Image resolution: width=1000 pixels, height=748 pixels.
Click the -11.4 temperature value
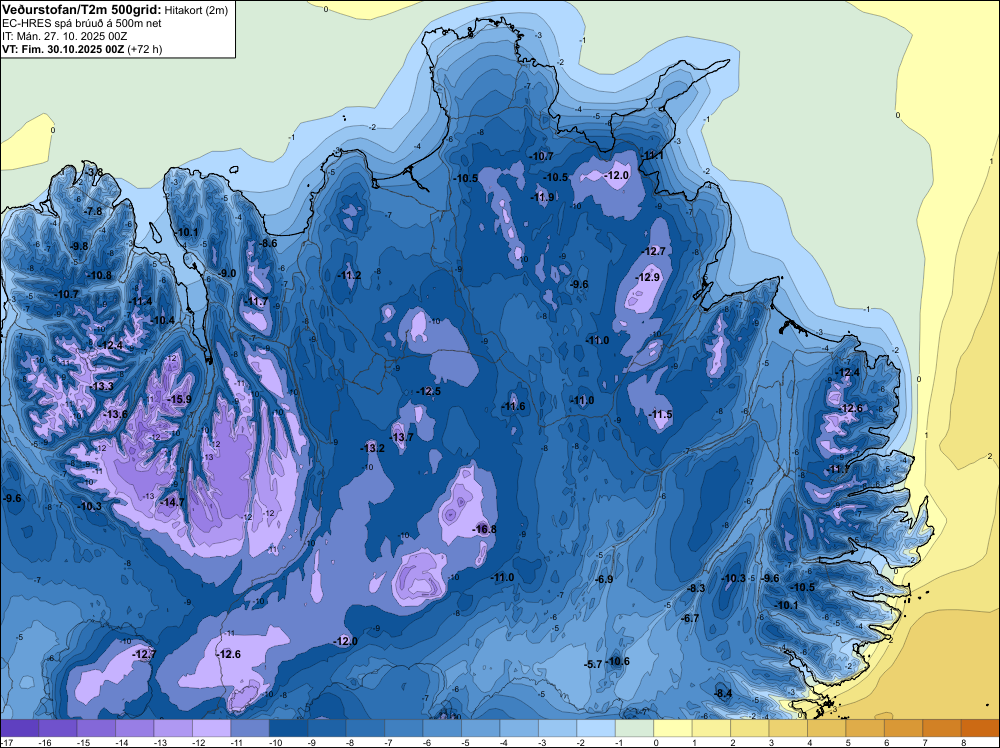click(141, 302)
